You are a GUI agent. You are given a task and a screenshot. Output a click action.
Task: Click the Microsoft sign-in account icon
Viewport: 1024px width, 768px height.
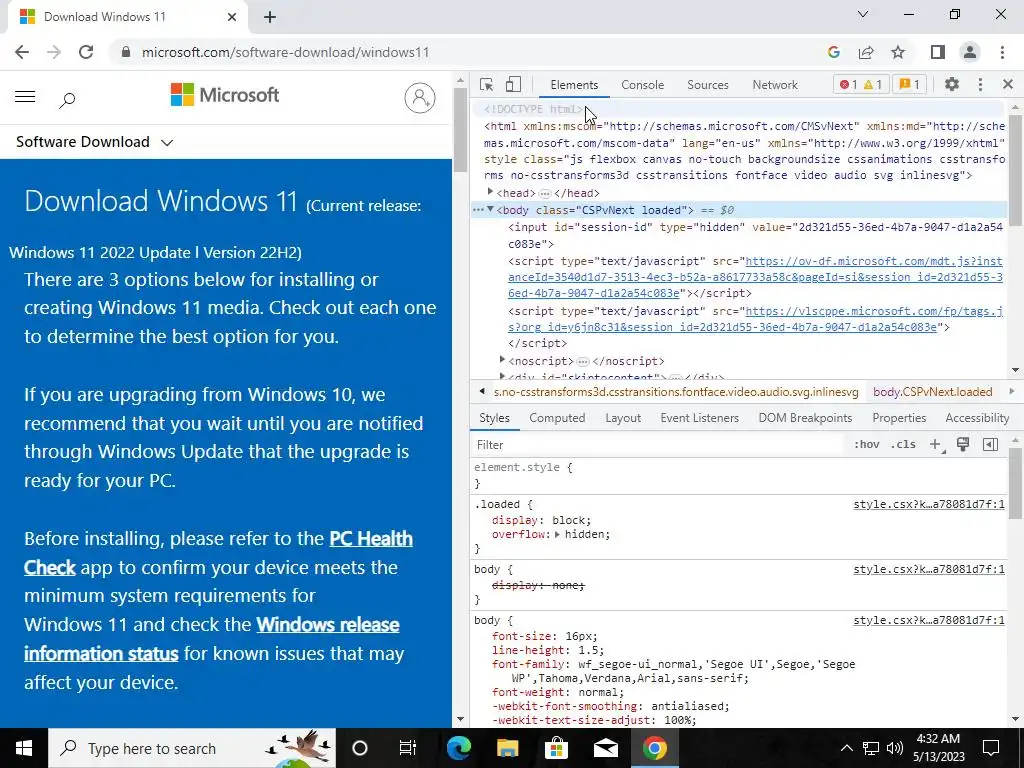420,98
